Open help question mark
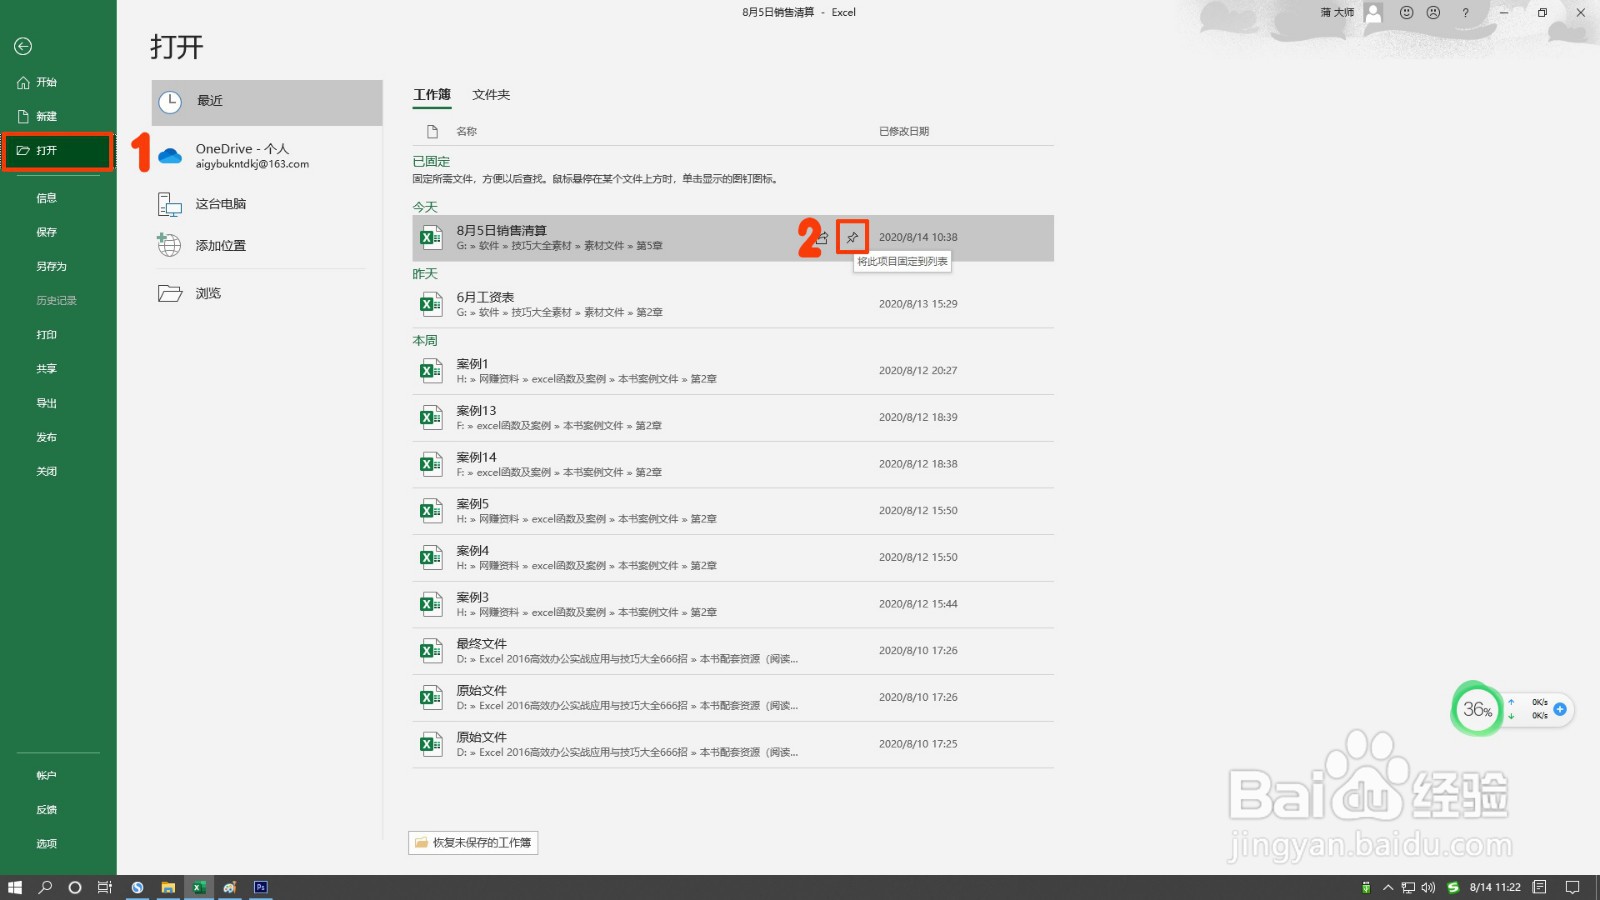This screenshot has width=1600, height=900. click(x=1465, y=13)
